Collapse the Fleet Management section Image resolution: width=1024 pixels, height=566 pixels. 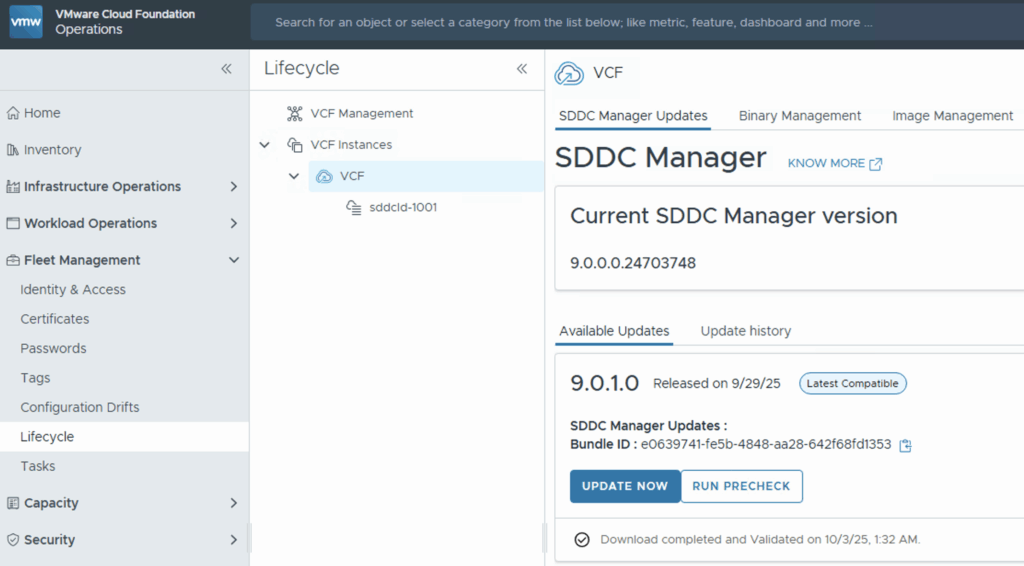234,260
